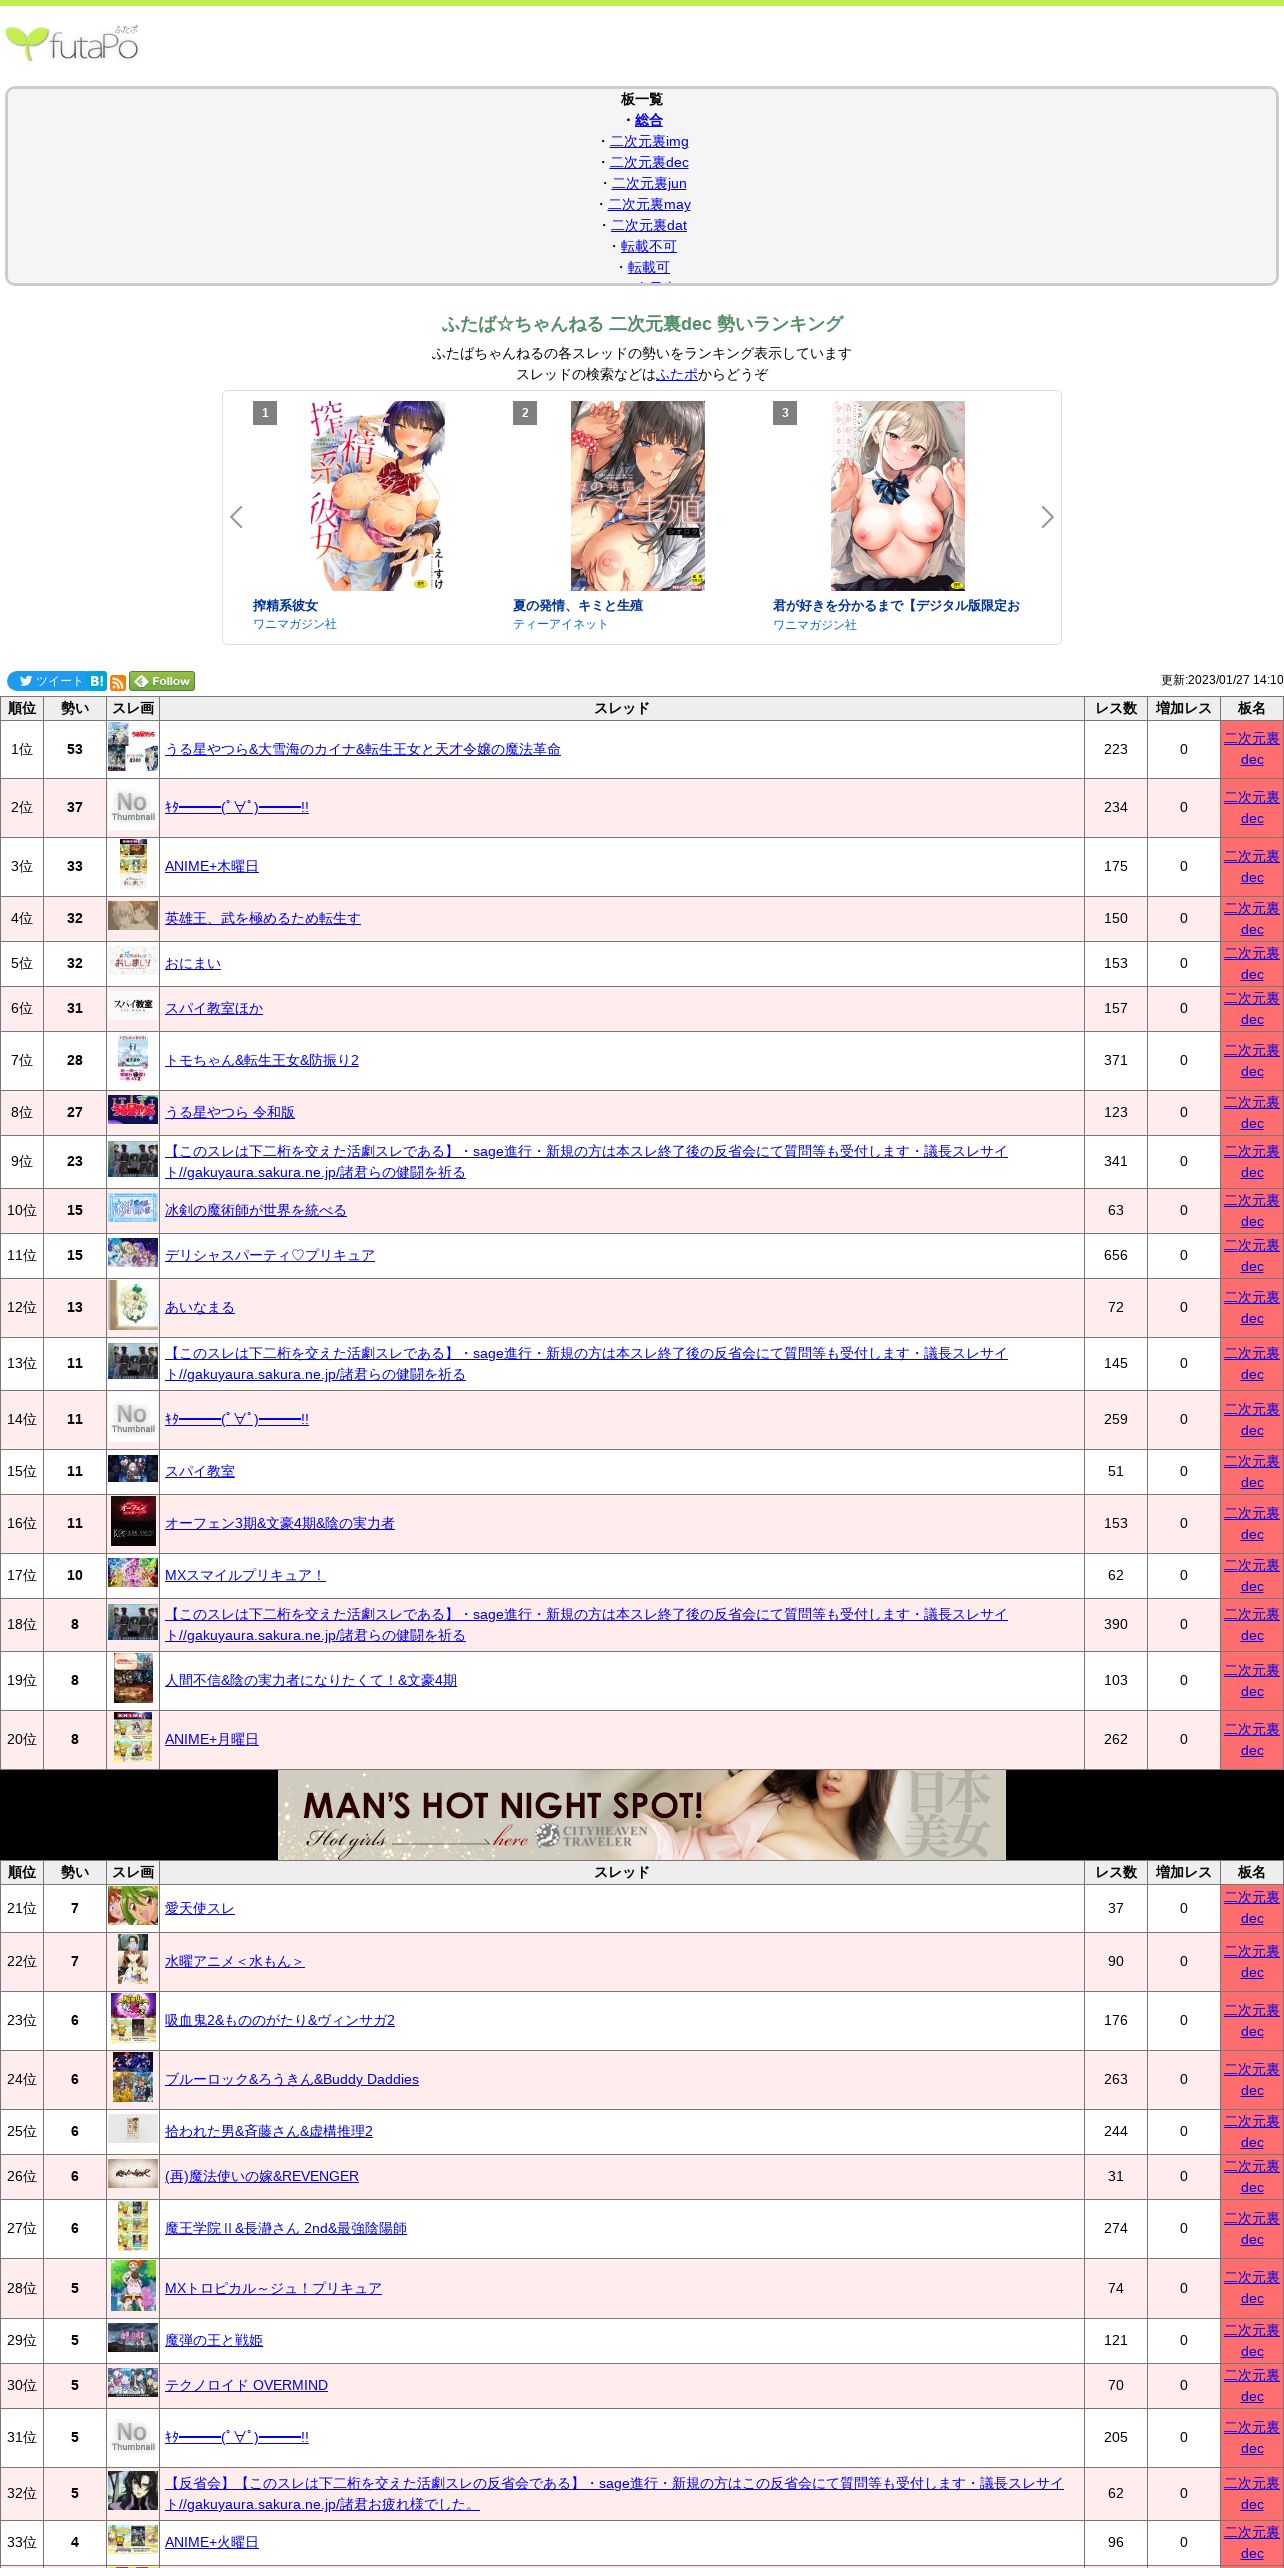The height and width of the screenshot is (2568, 1284).
Task: Open the 二次元裏dat board link
Action: click(649, 225)
